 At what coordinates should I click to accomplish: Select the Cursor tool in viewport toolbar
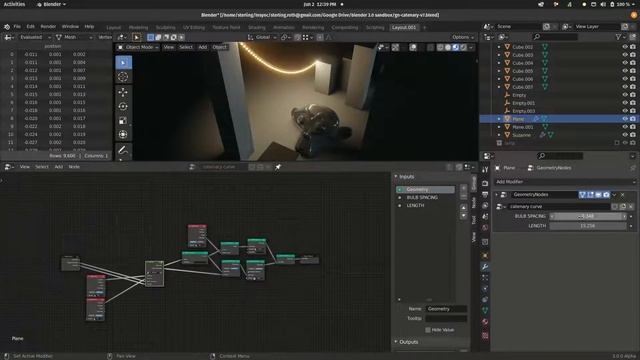123,77
